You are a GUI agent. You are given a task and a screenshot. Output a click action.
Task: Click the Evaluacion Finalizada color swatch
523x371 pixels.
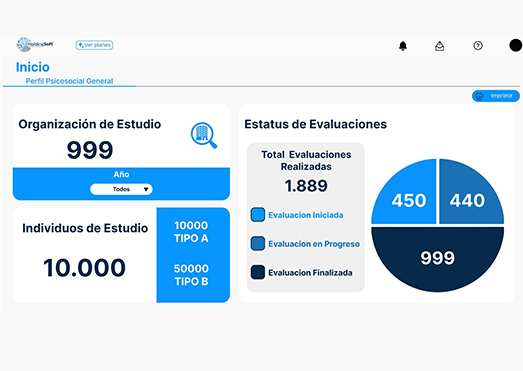tap(258, 272)
